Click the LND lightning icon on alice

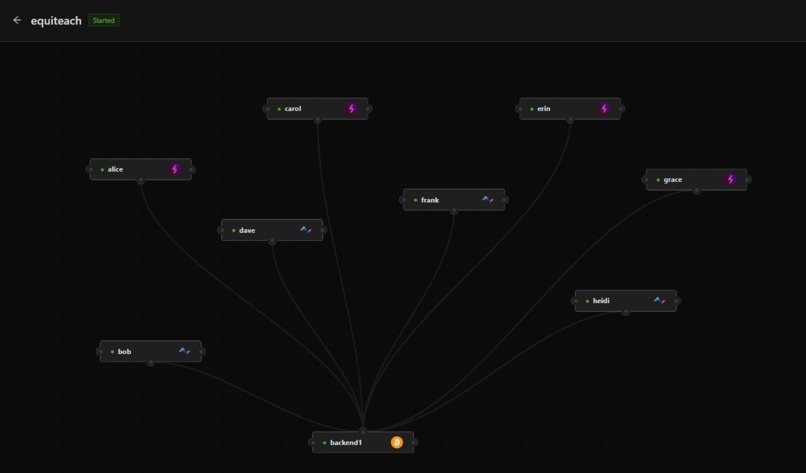point(175,169)
